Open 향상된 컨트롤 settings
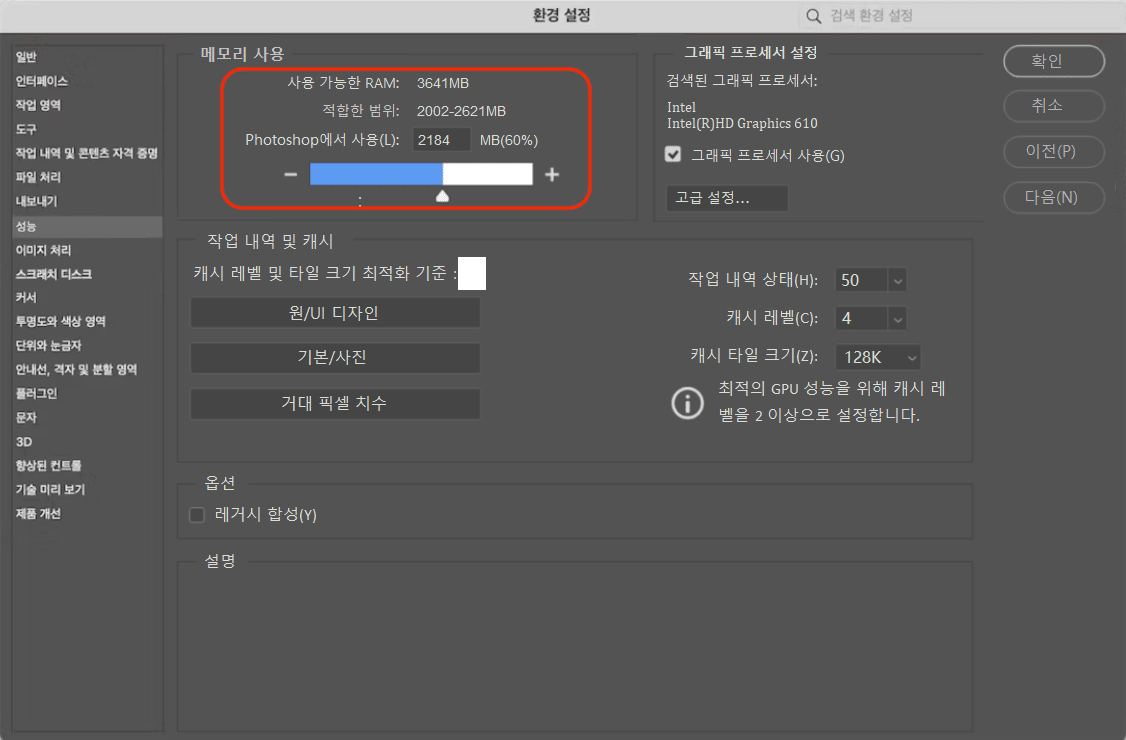 coord(48,466)
